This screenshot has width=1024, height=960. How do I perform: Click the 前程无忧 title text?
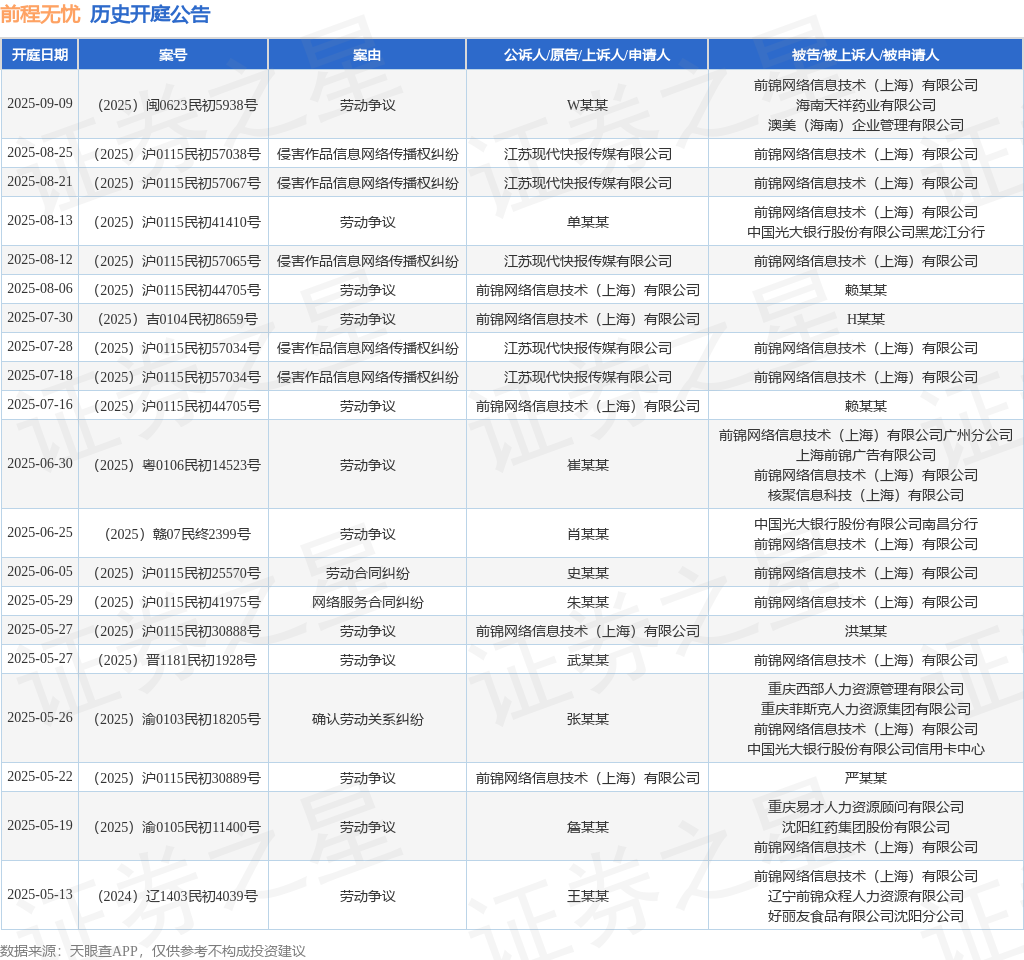(x=40, y=14)
